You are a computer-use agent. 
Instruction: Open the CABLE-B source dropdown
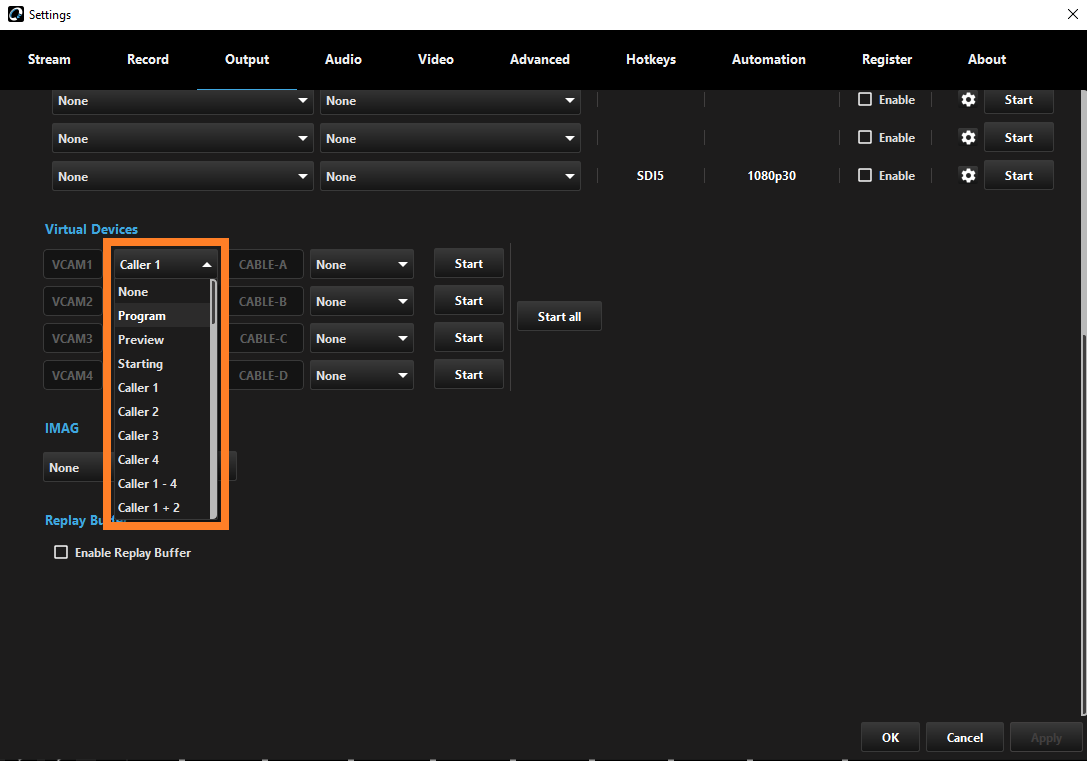pos(361,301)
